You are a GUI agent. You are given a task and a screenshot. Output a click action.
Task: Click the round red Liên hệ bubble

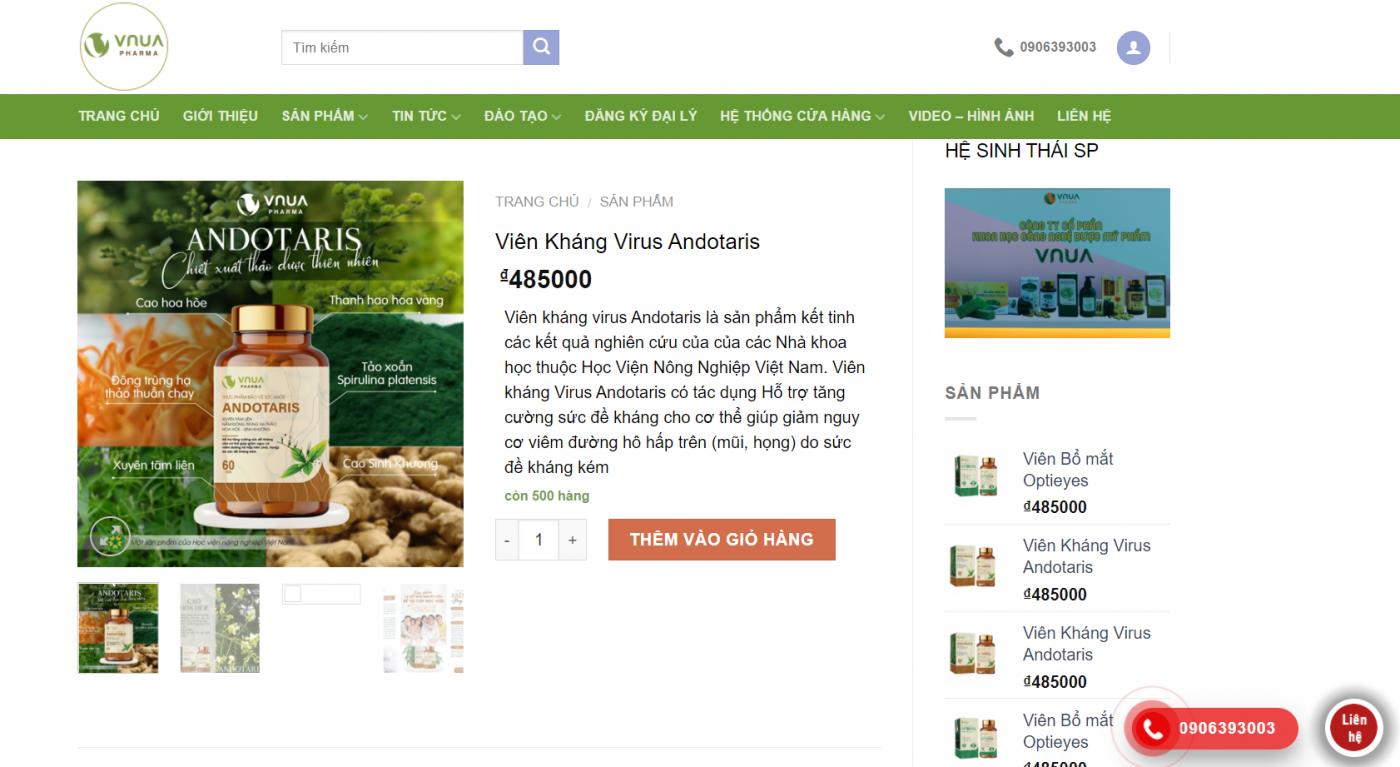coord(1354,727)
